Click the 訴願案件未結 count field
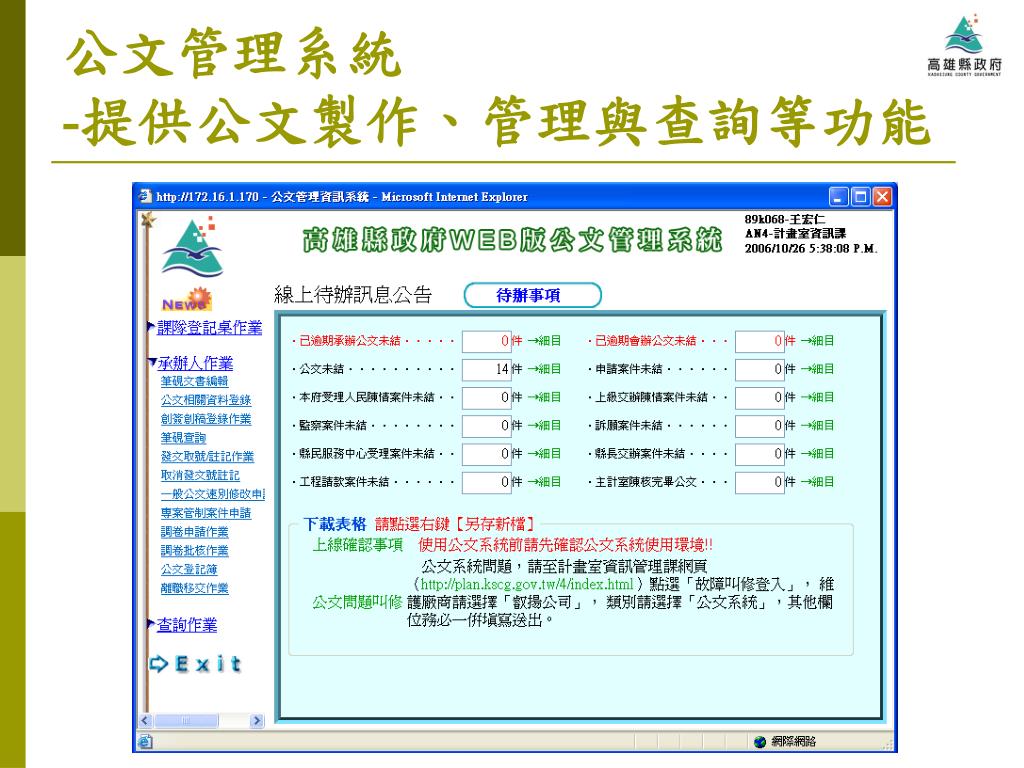1024x768 pixels. (760, 426)
